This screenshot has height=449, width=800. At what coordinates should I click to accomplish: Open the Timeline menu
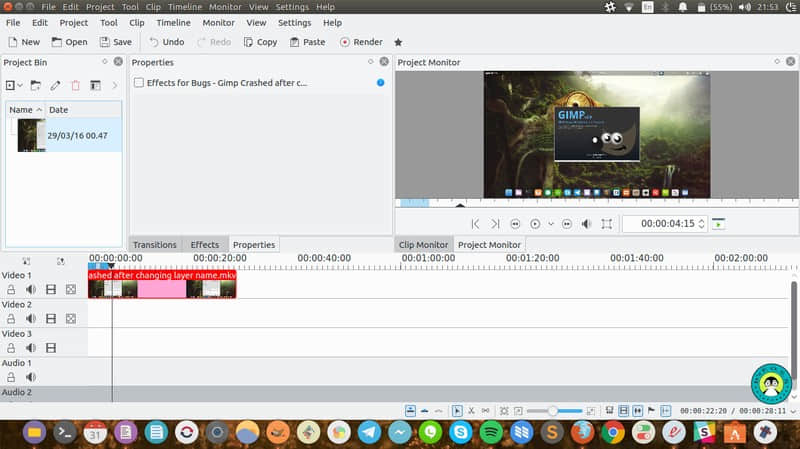pyautogui.click(x=173, y=22)
